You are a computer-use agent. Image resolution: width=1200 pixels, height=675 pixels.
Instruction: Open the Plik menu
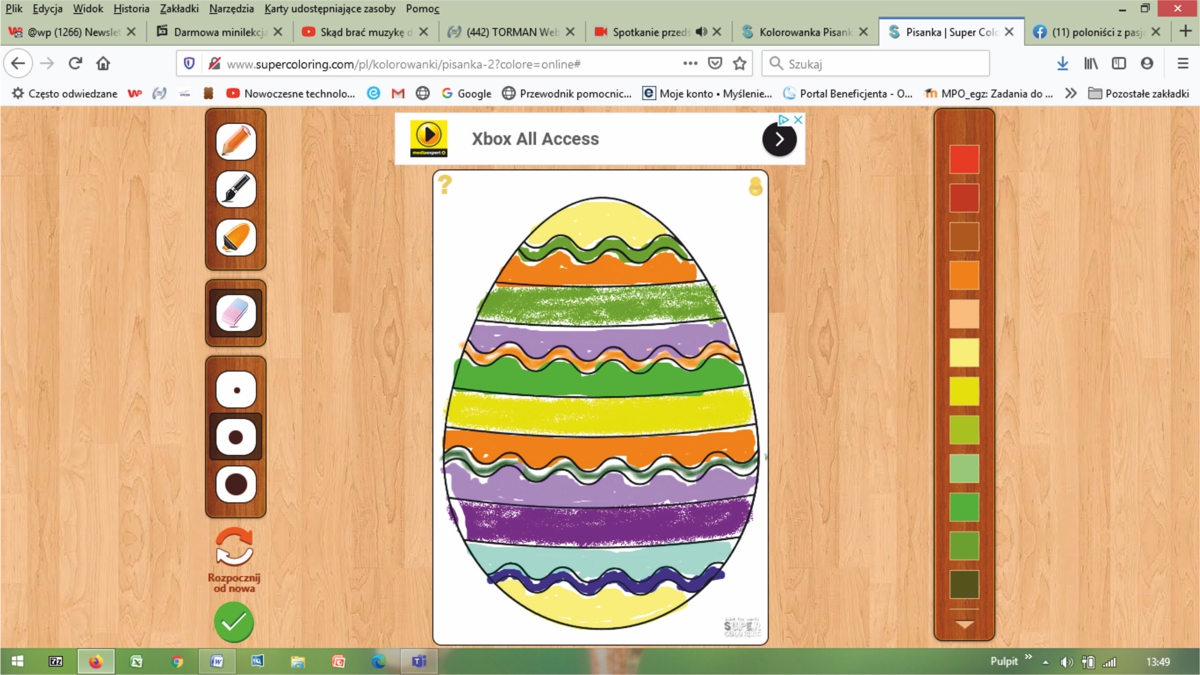click(x=14, y=9)
